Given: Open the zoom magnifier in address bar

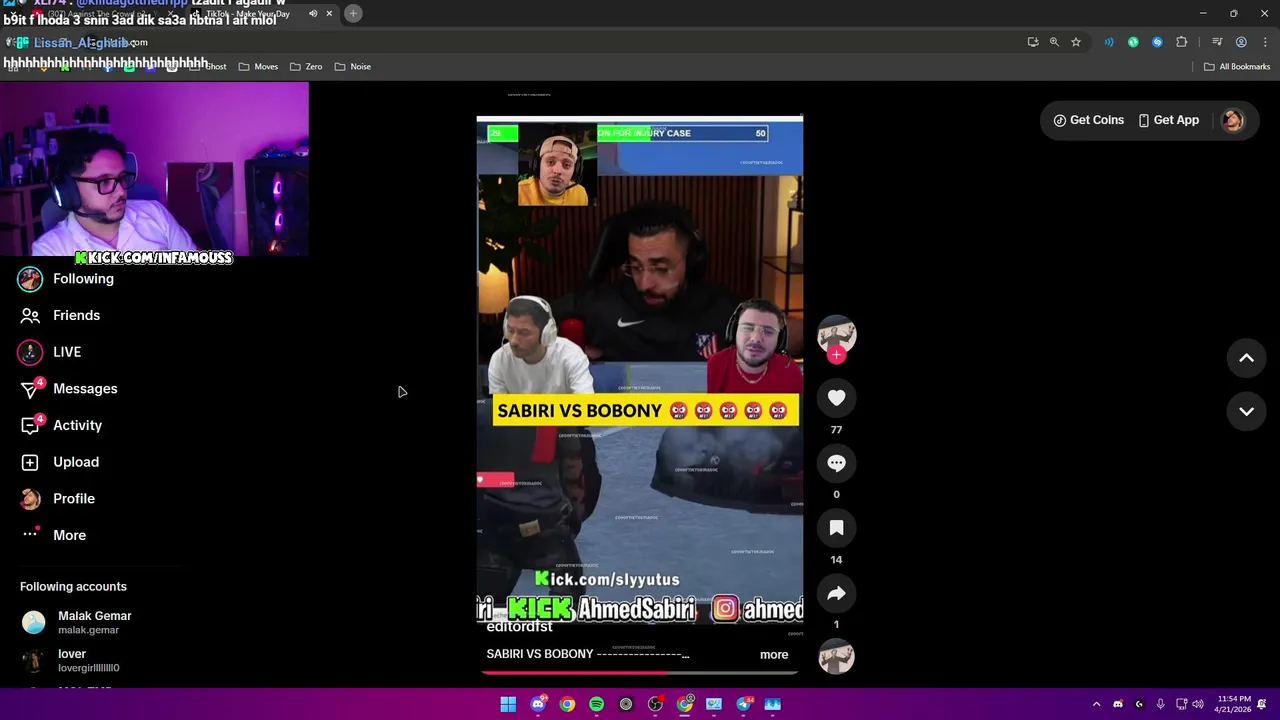Looking at the screenshot, I should pos(1054,42).
